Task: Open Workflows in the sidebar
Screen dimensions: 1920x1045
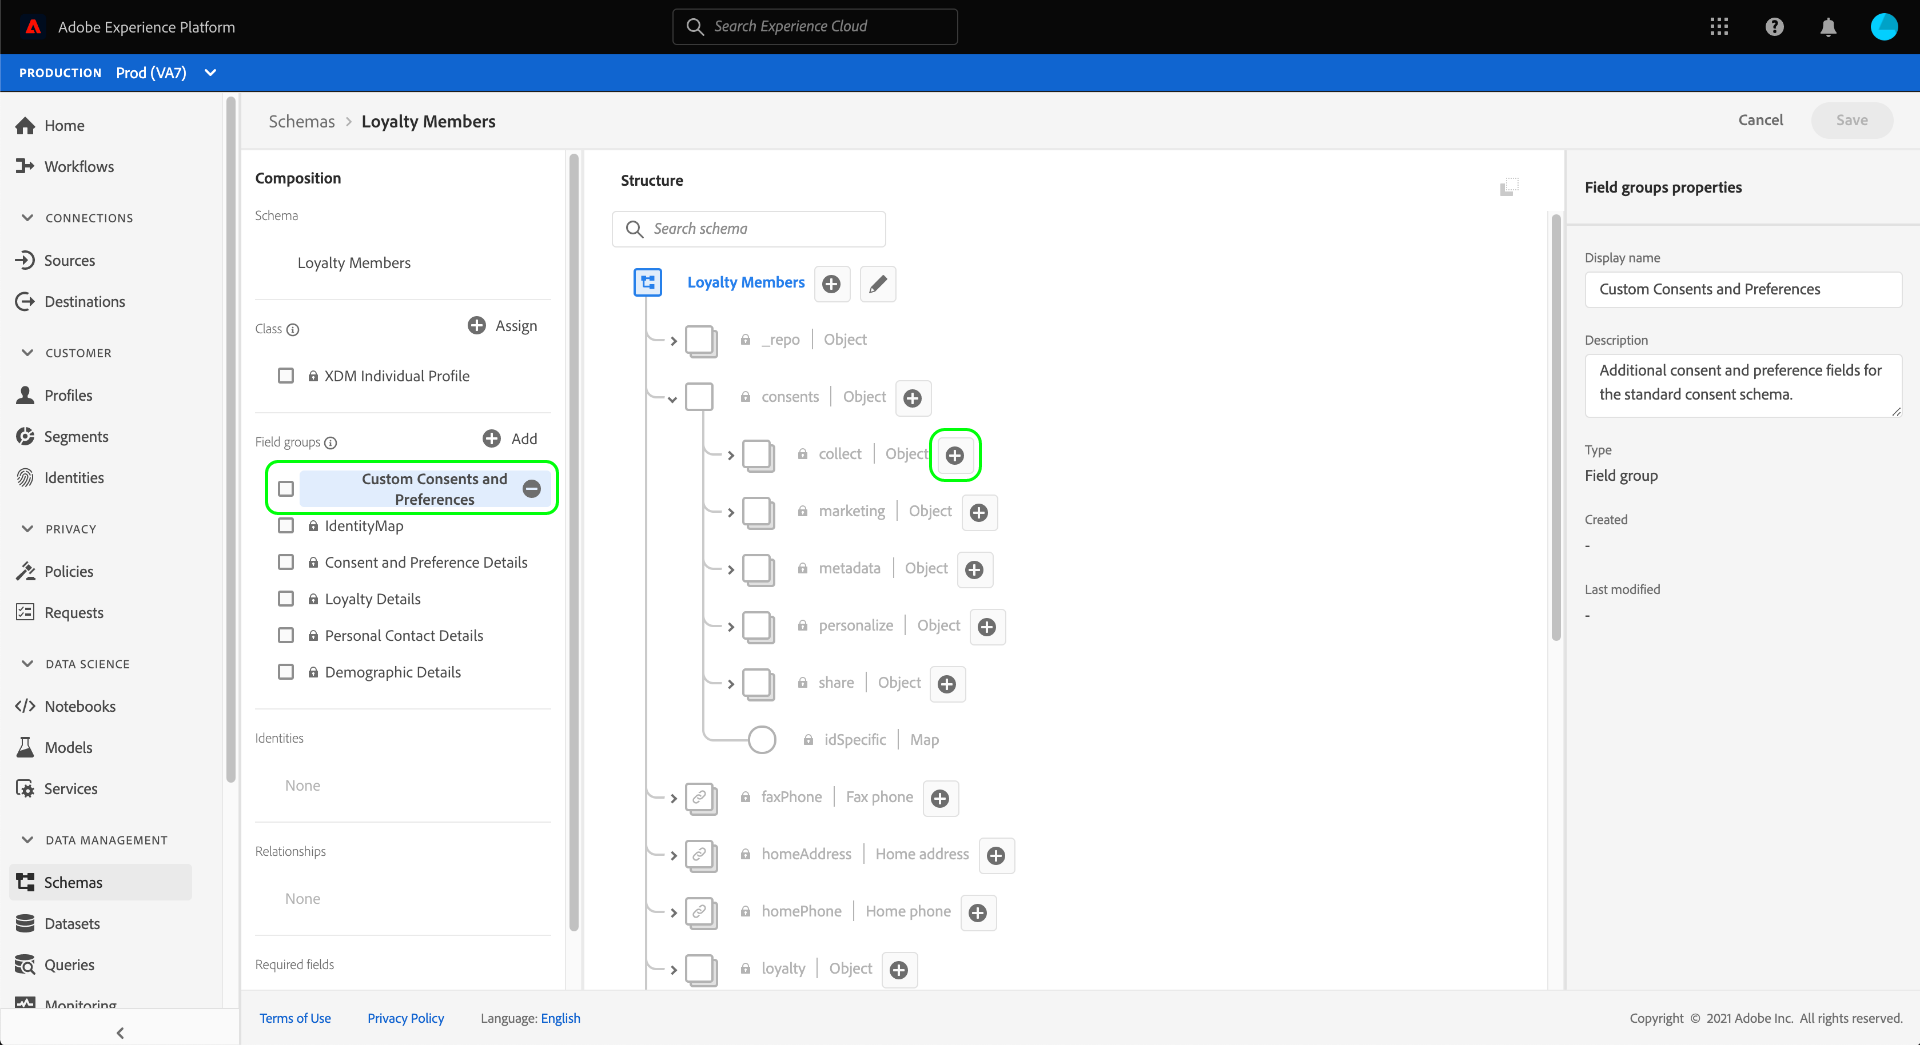Action: pyautogui.click(x=79, y=167)
